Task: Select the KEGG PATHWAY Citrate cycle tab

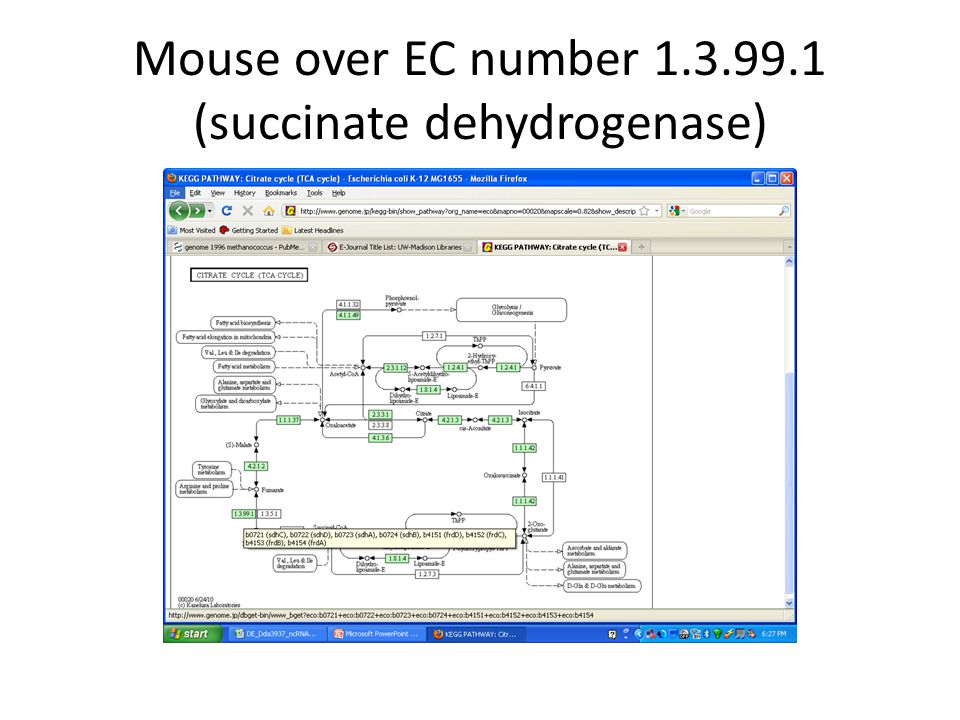Action: coord(554,247)
